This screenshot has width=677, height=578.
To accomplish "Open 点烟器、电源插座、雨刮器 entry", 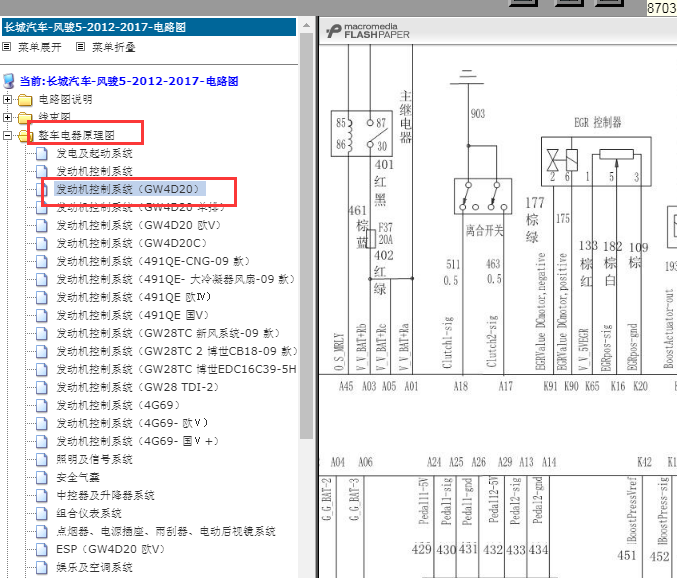I will [x=166, y=531].
